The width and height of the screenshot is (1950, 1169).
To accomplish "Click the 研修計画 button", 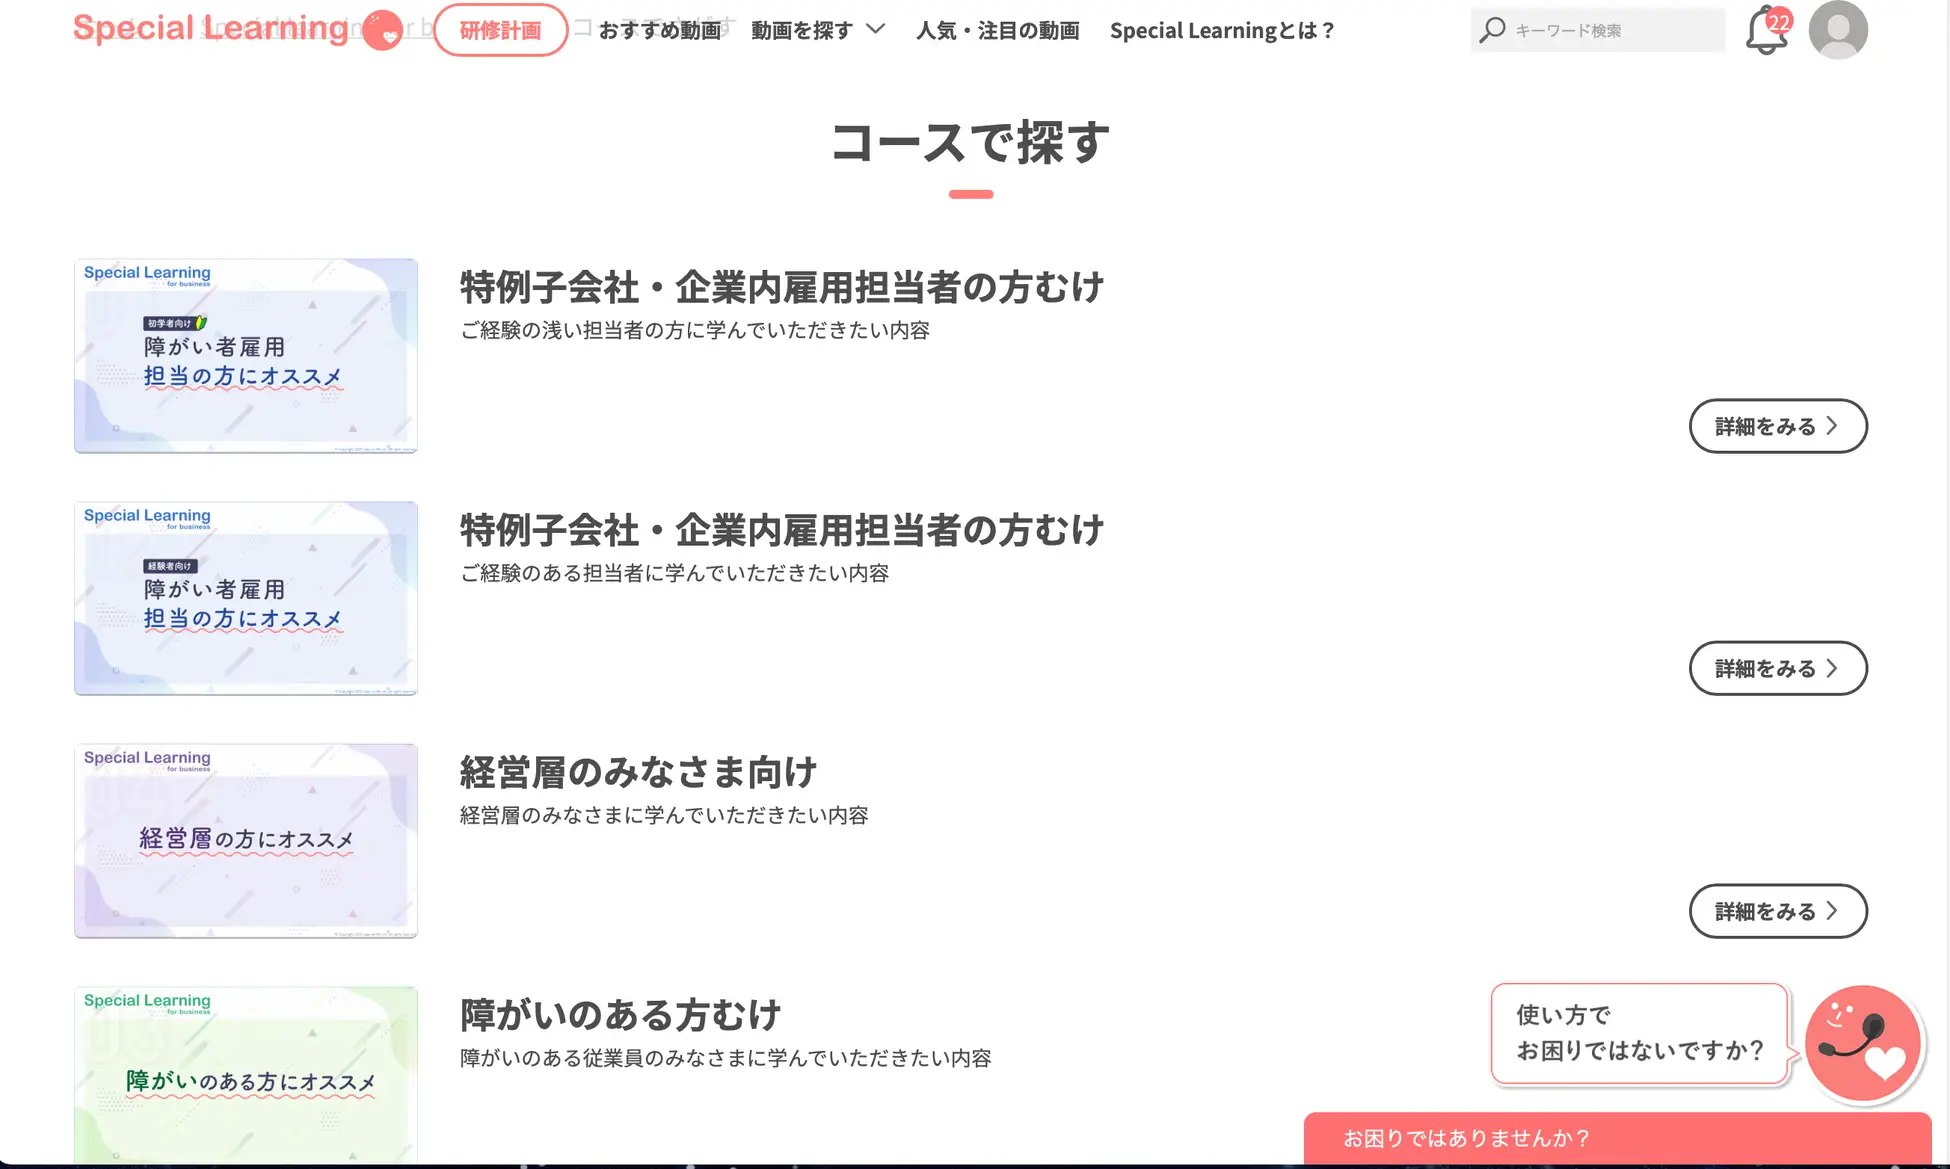I will click(x=500, y=30).
